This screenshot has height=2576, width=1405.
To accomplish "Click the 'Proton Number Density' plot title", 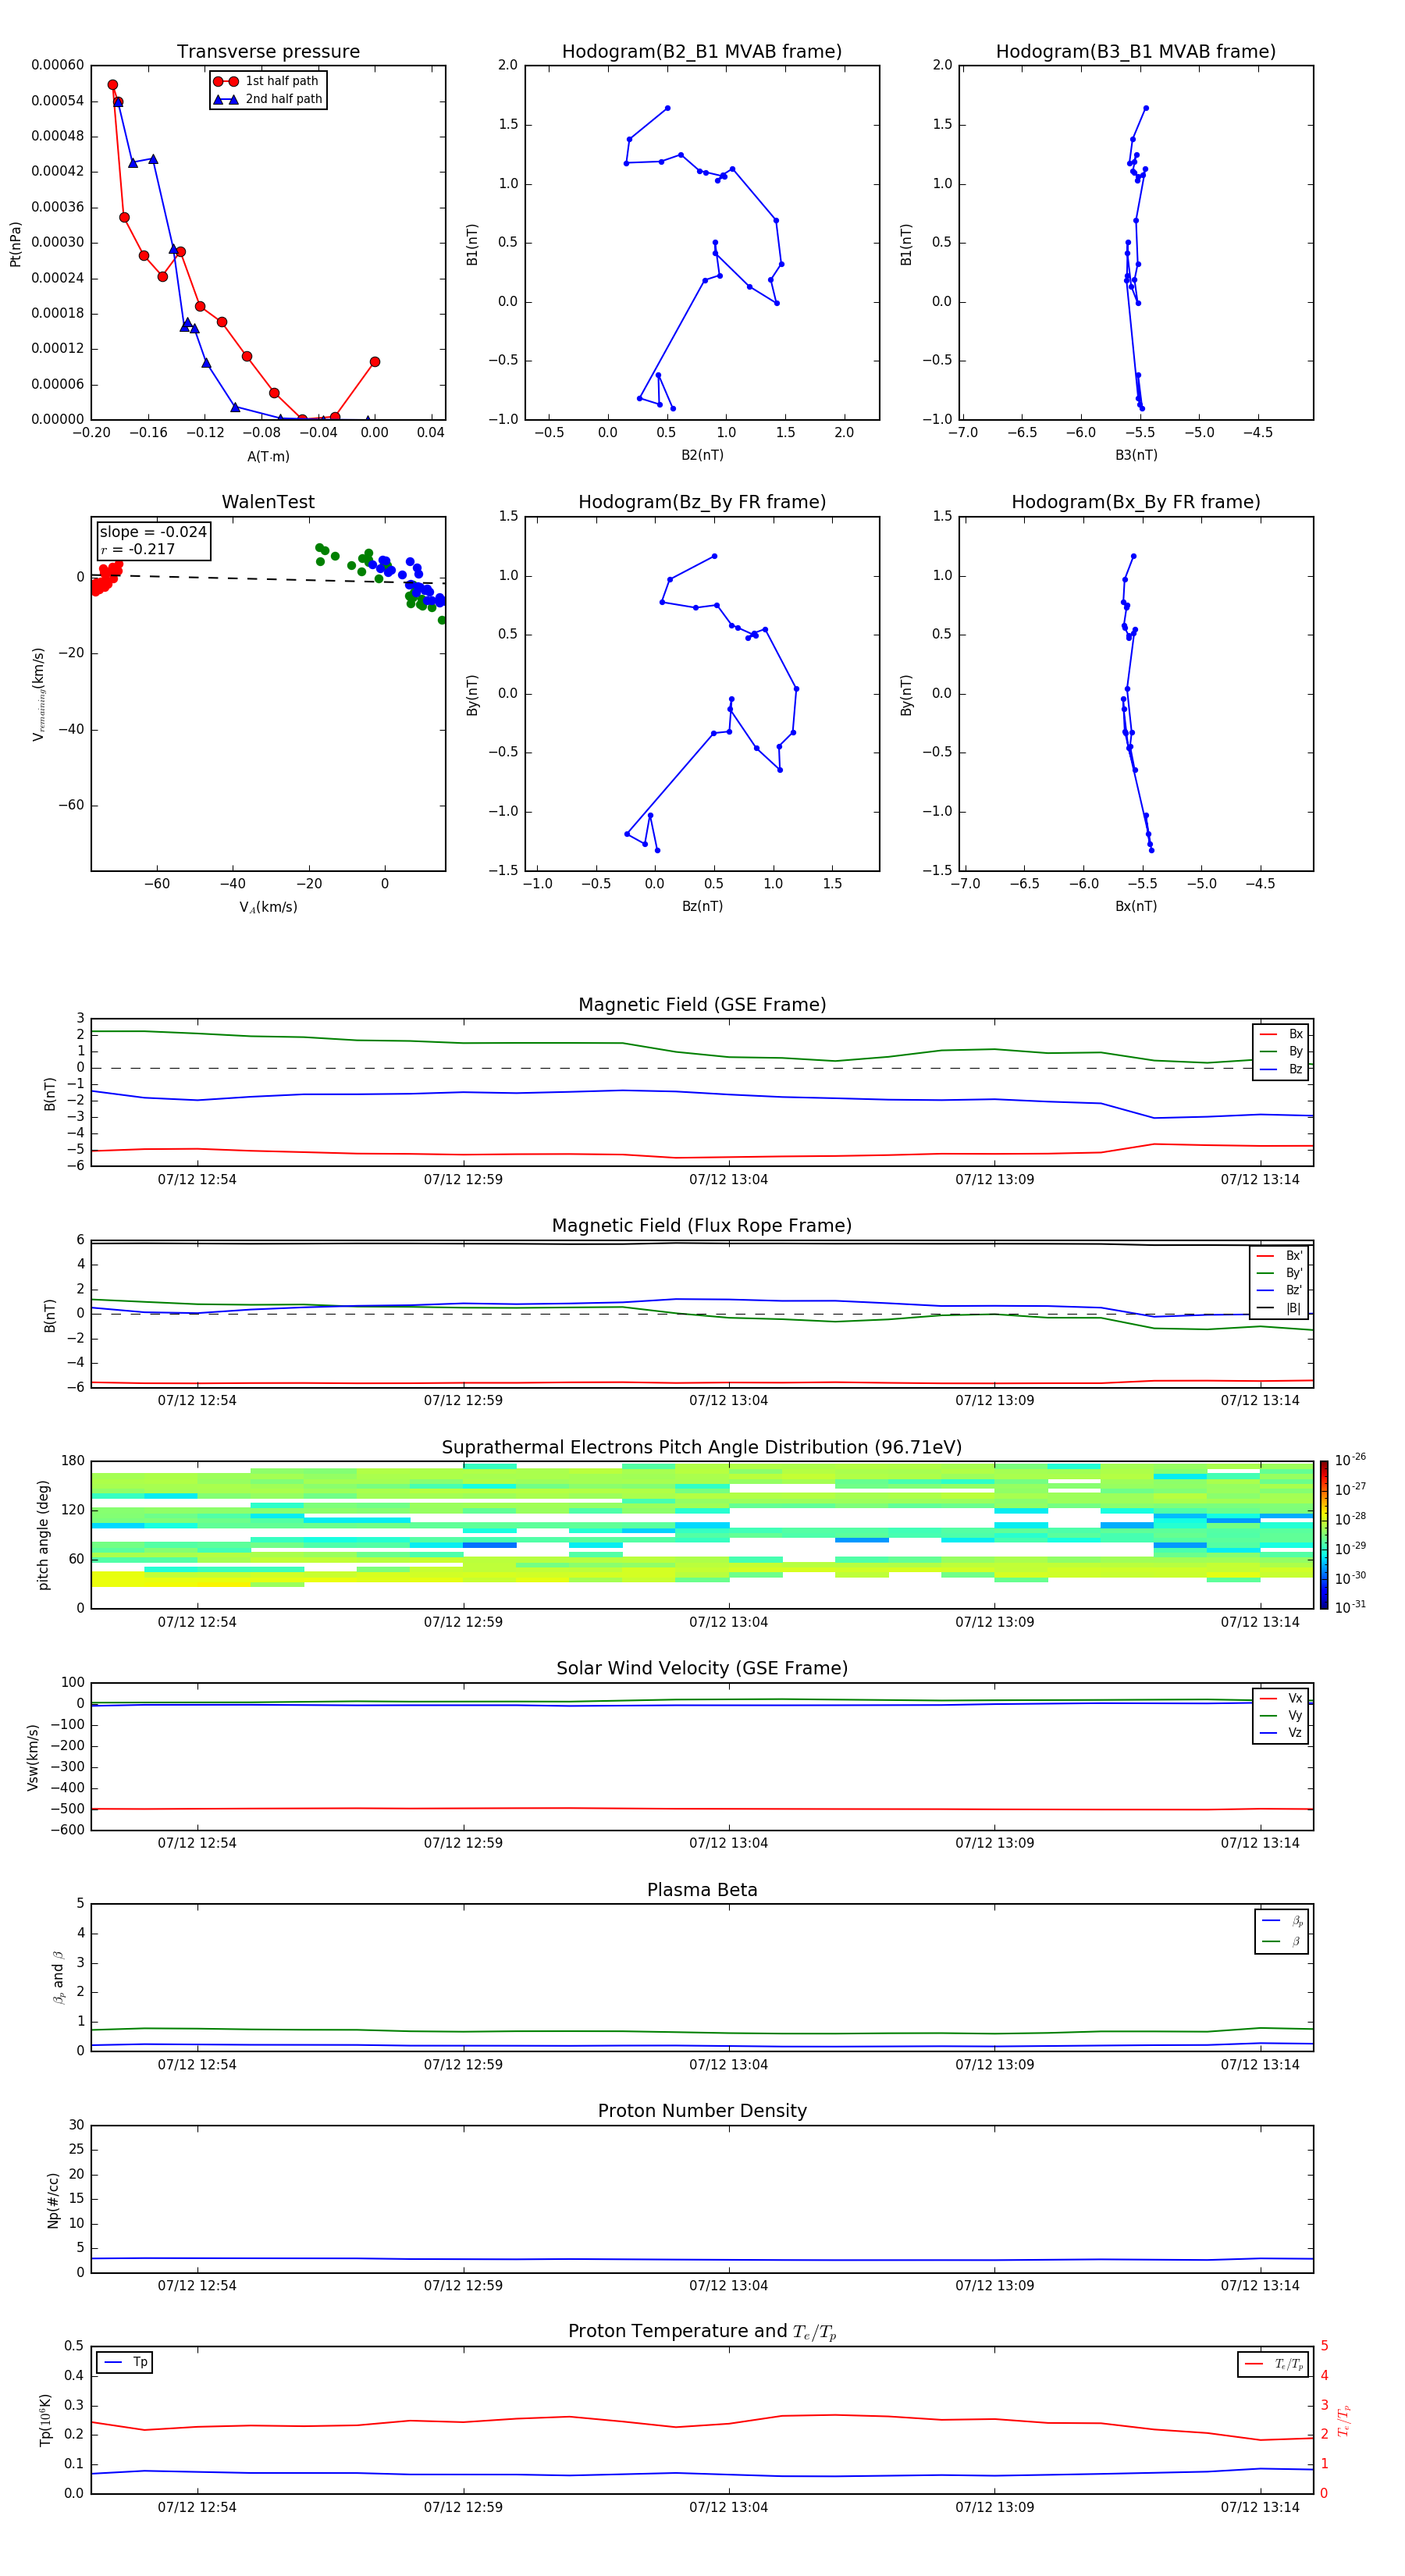I will click(x=702, y=2111).
